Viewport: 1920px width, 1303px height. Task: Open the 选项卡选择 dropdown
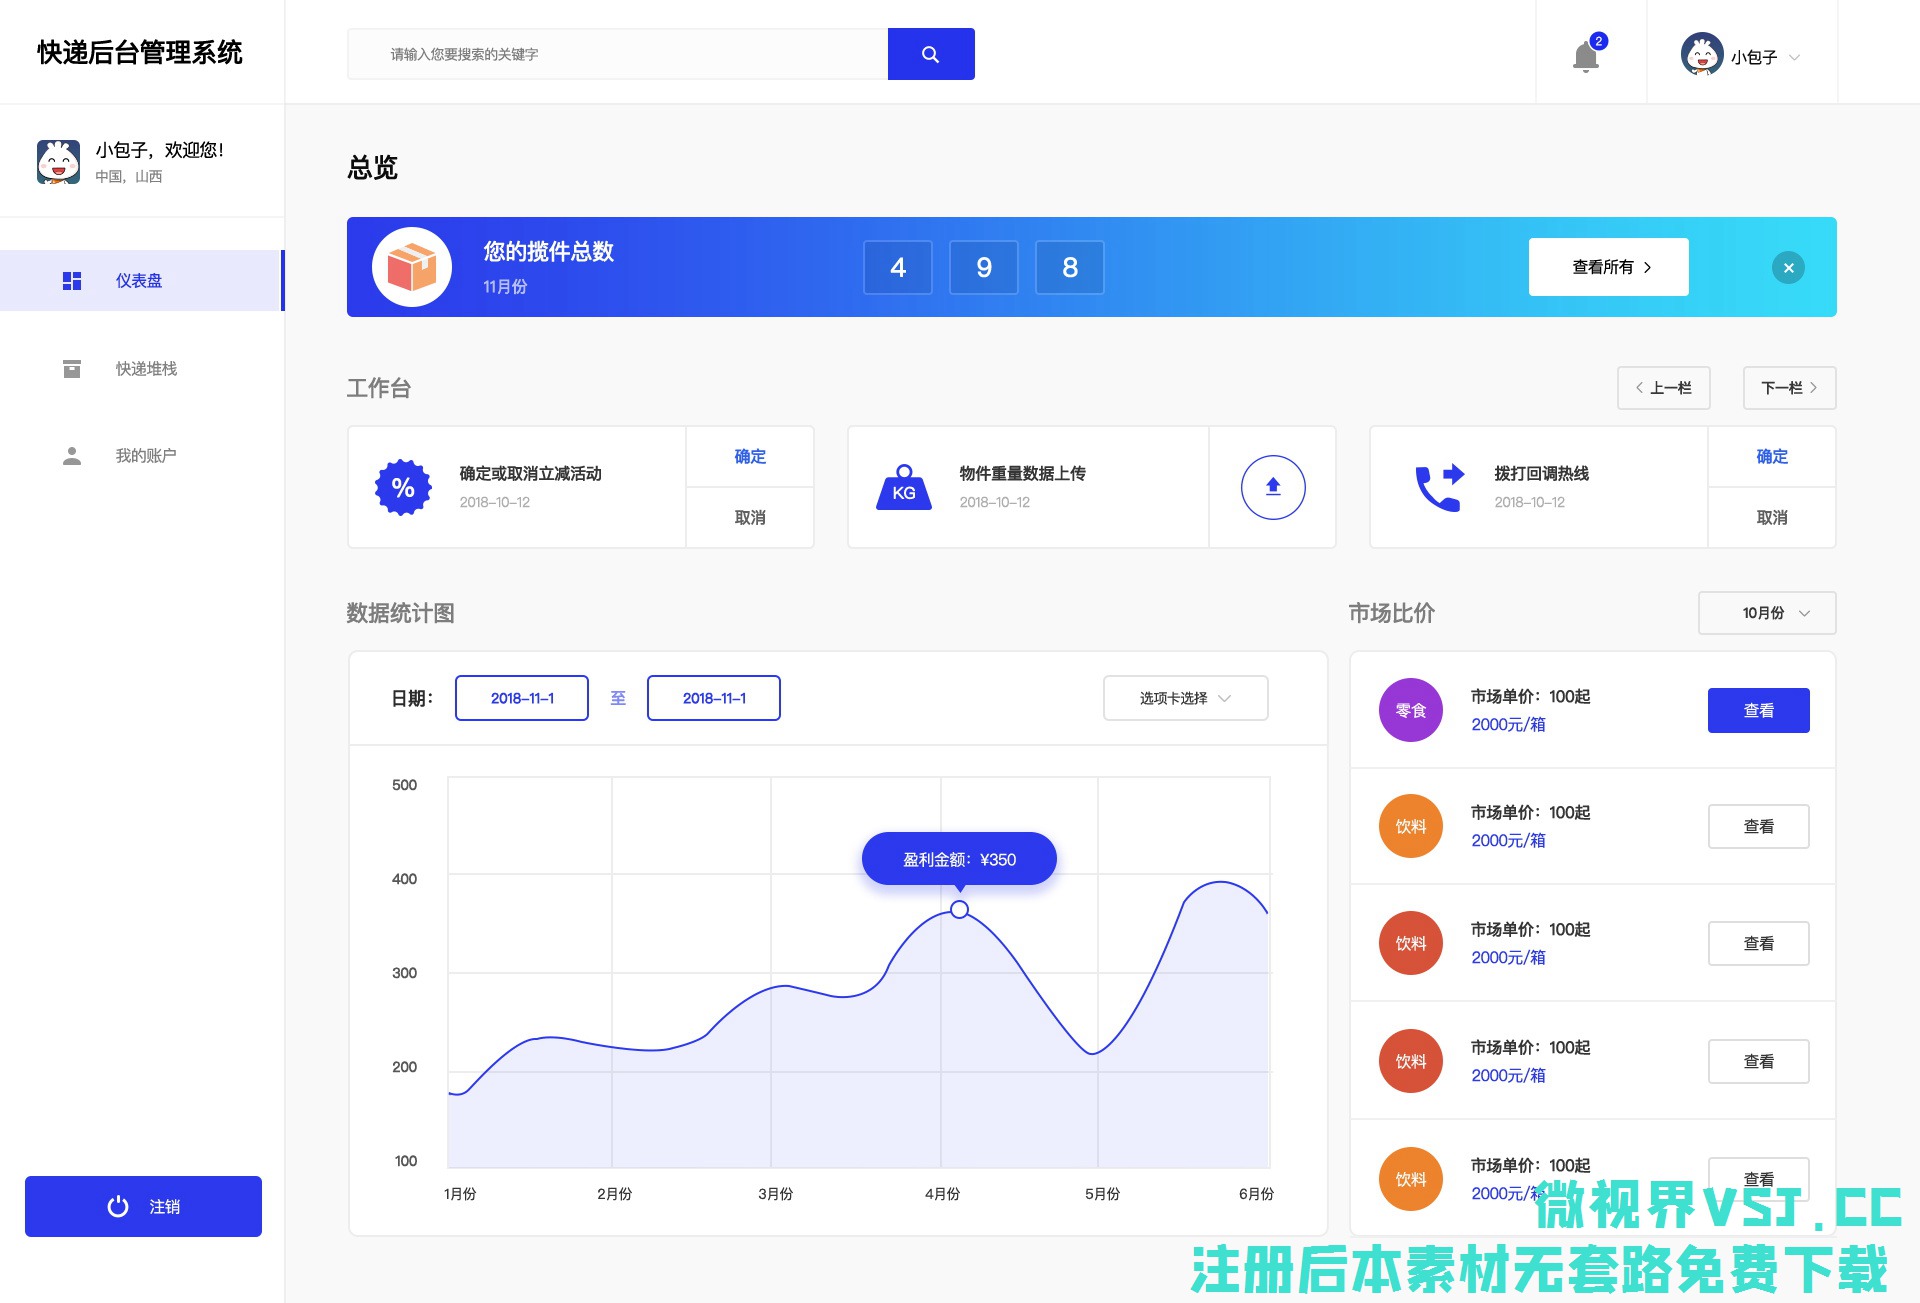tap(1185, 698)
